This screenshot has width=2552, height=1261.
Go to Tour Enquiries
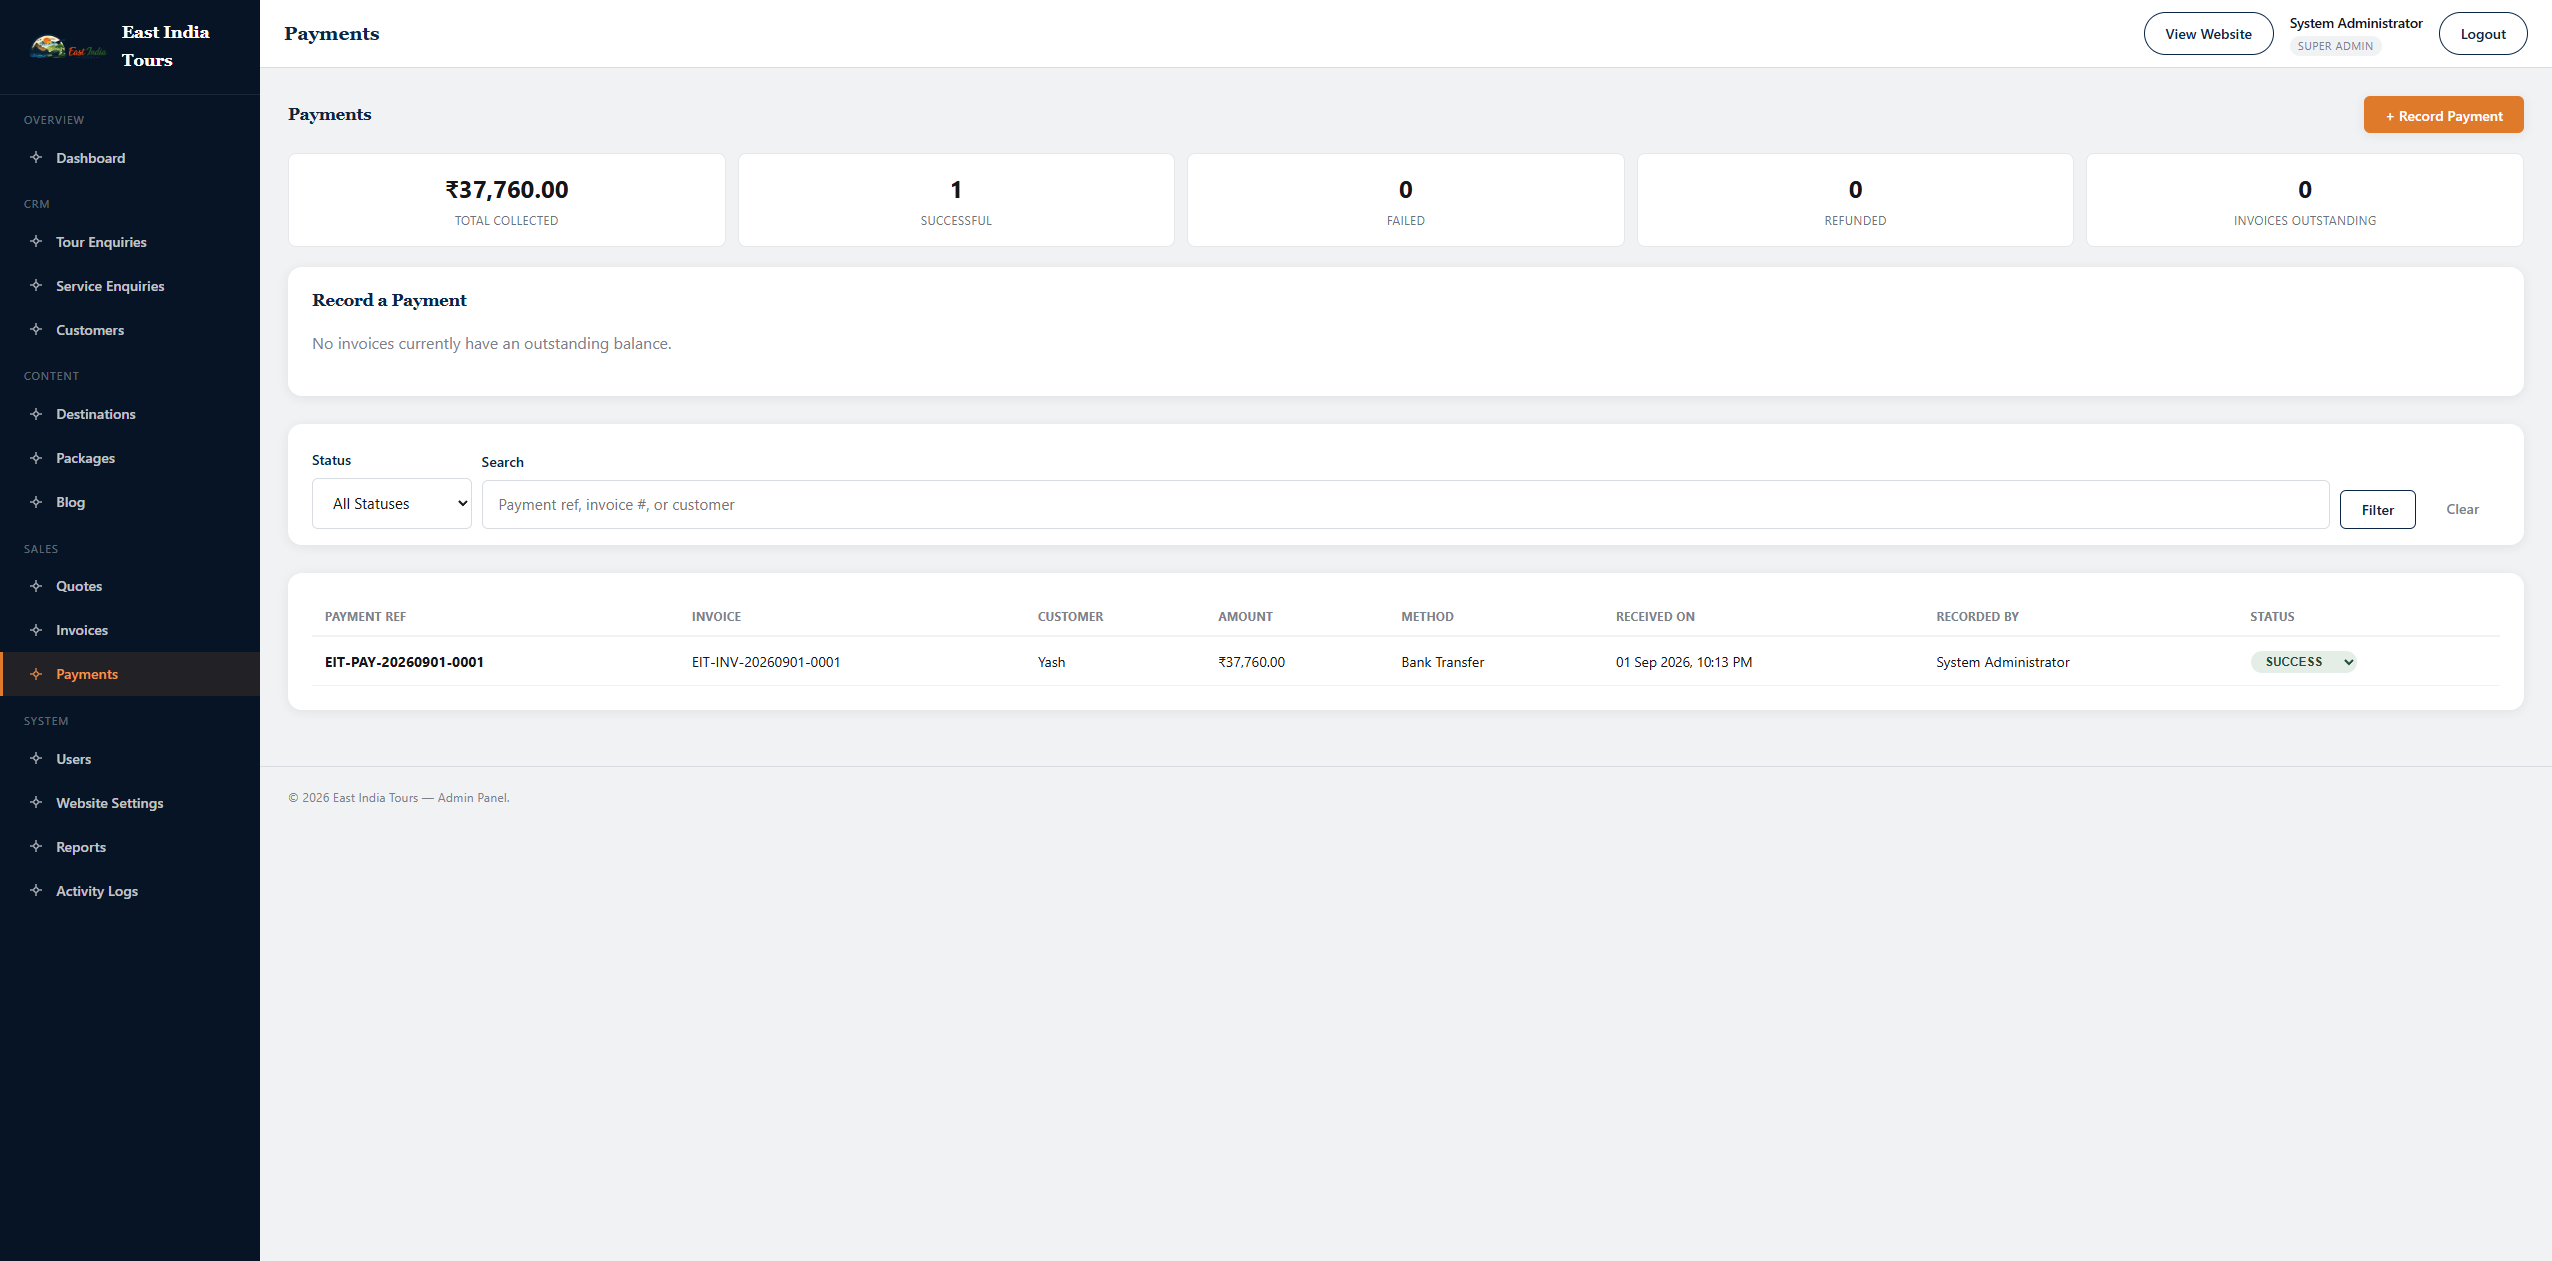tap(130, 242)
